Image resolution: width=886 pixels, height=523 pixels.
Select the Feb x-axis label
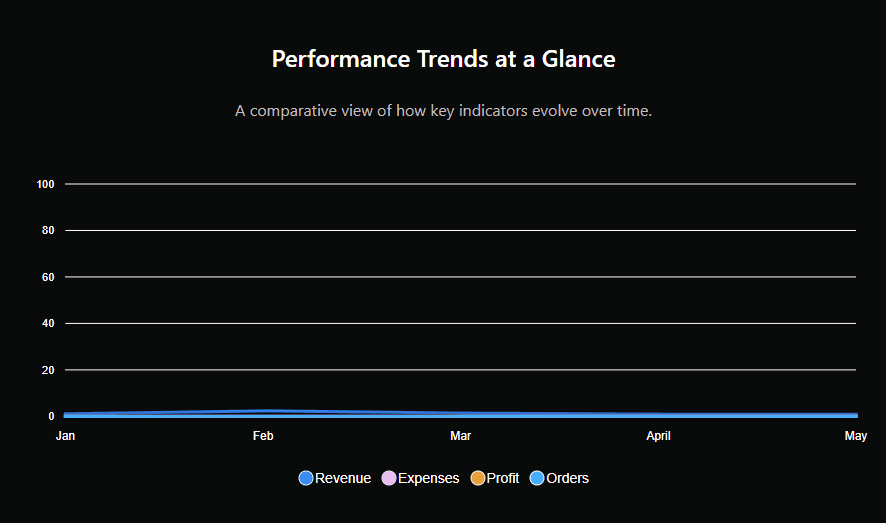click(x=263, y=436)
